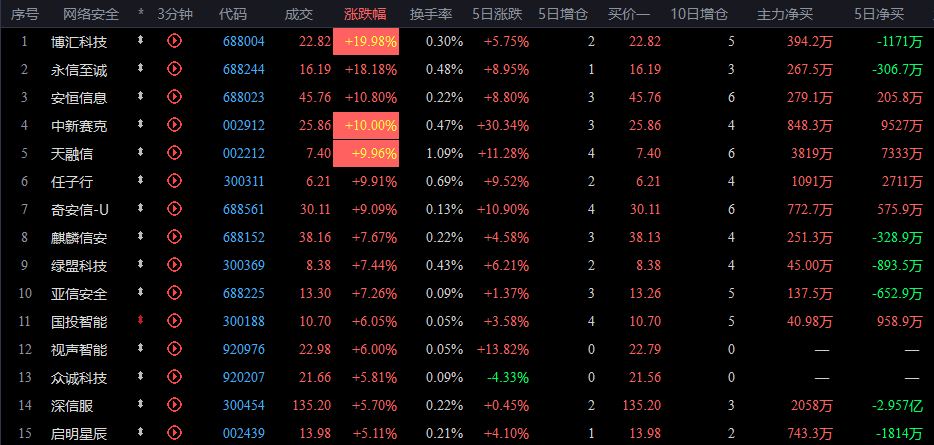Open 3-minute replay icon for 天融信
The image size is (934, 445).
174,153
